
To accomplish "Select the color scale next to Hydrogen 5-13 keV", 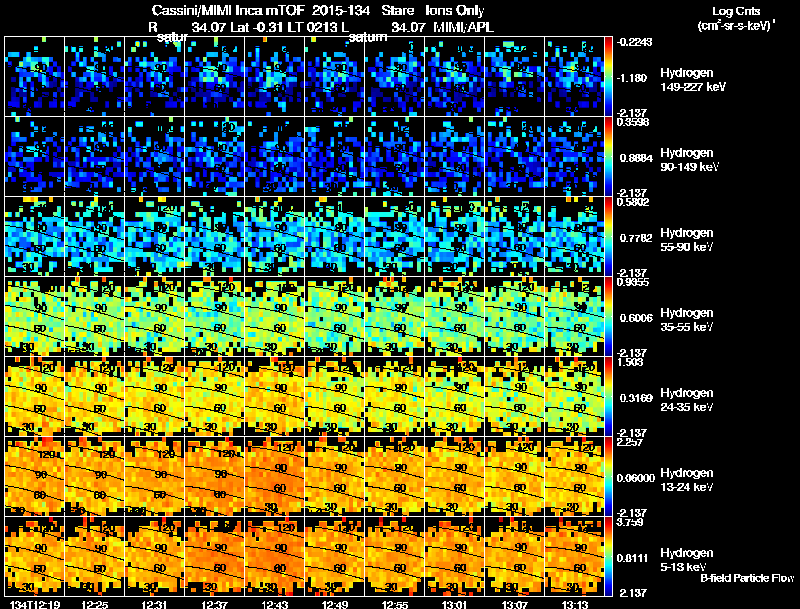I will pos(609,556).
